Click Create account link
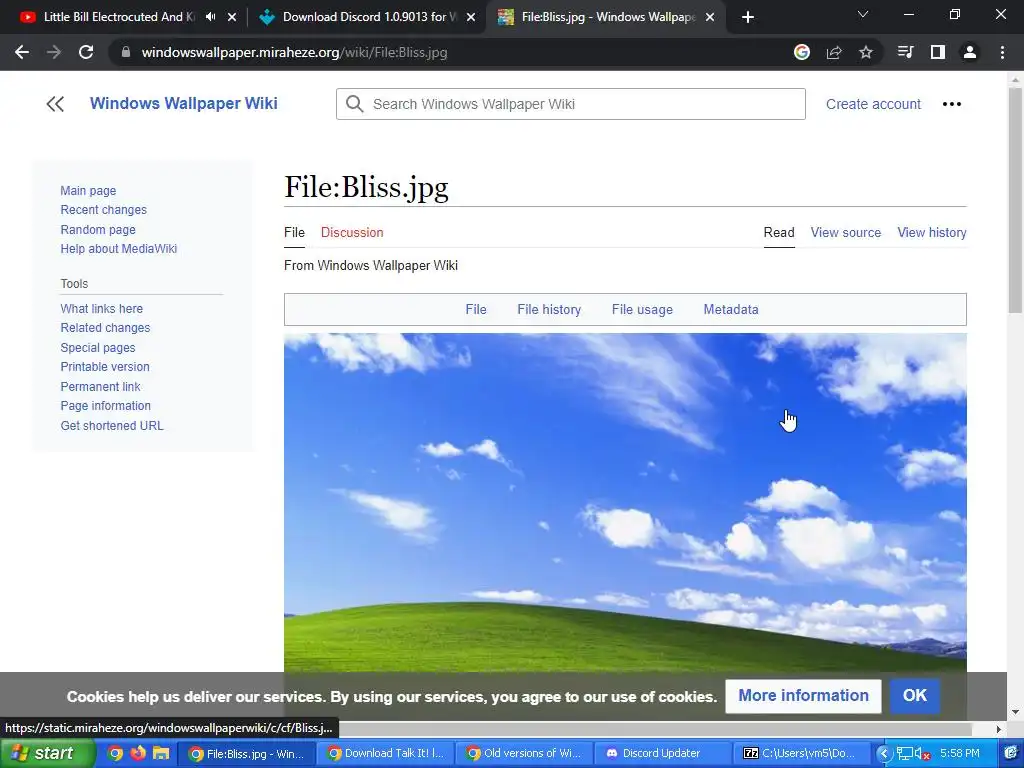 click(x=873, y=104)
